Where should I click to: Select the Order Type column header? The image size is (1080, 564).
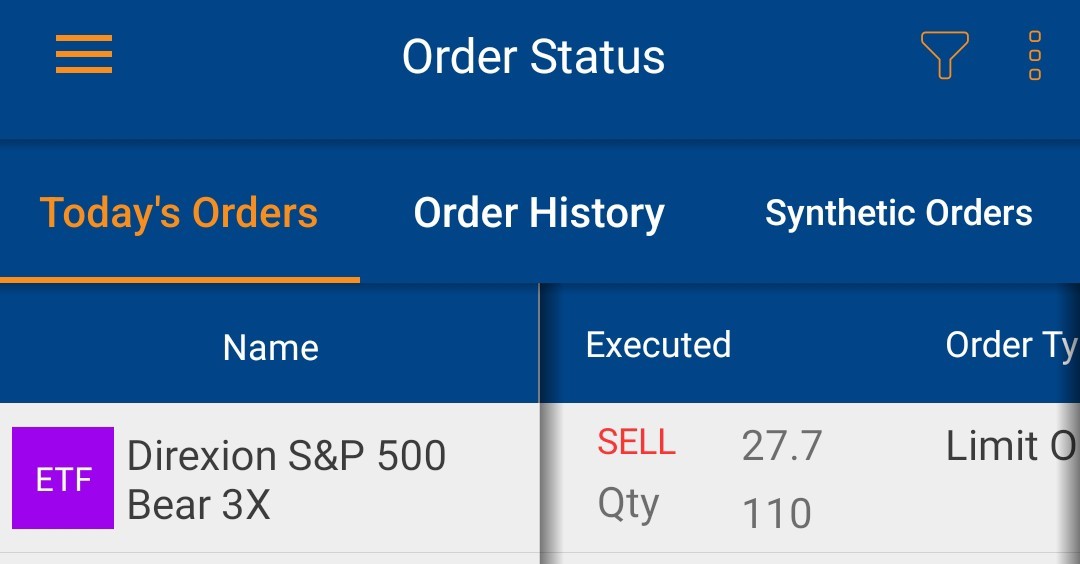(1011, 344)
